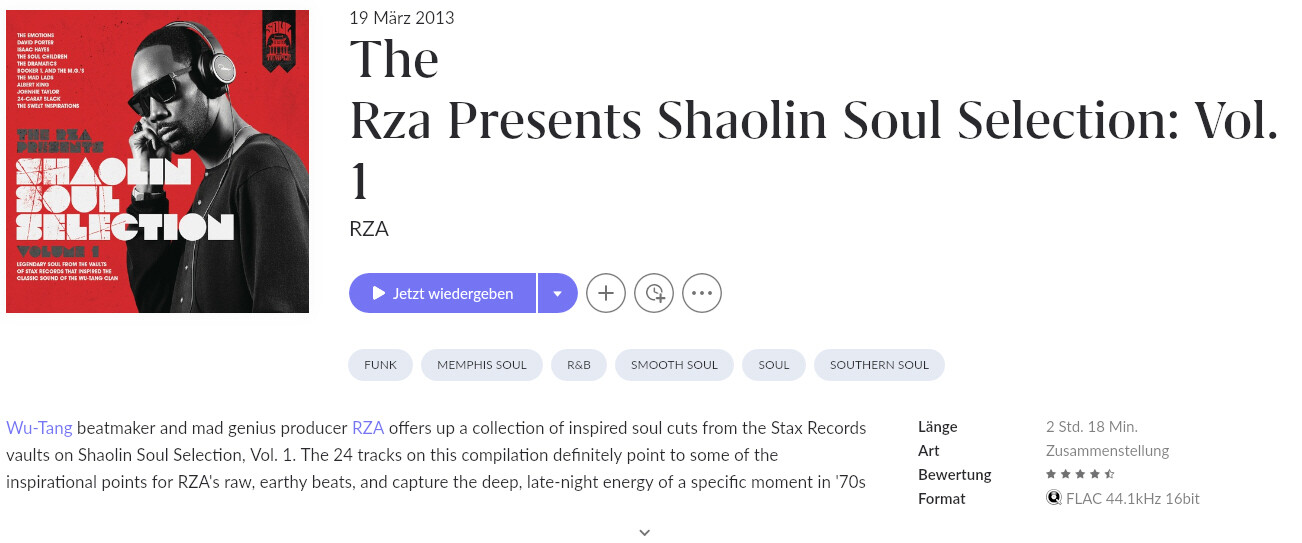The image size is (1302, 543).
Task: Click the Shaolin Soul Selection album cover
Action: pyautogui.click(x=157, y=161)
